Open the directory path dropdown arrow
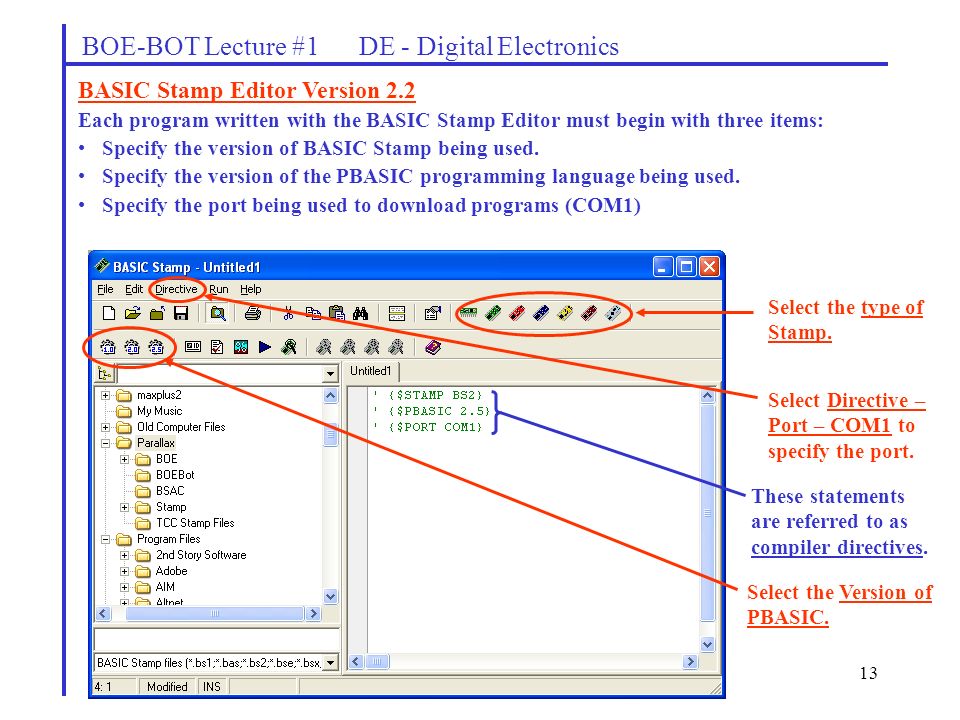Image resolution: width=960 pixels, height=720 pixels. 330,373
